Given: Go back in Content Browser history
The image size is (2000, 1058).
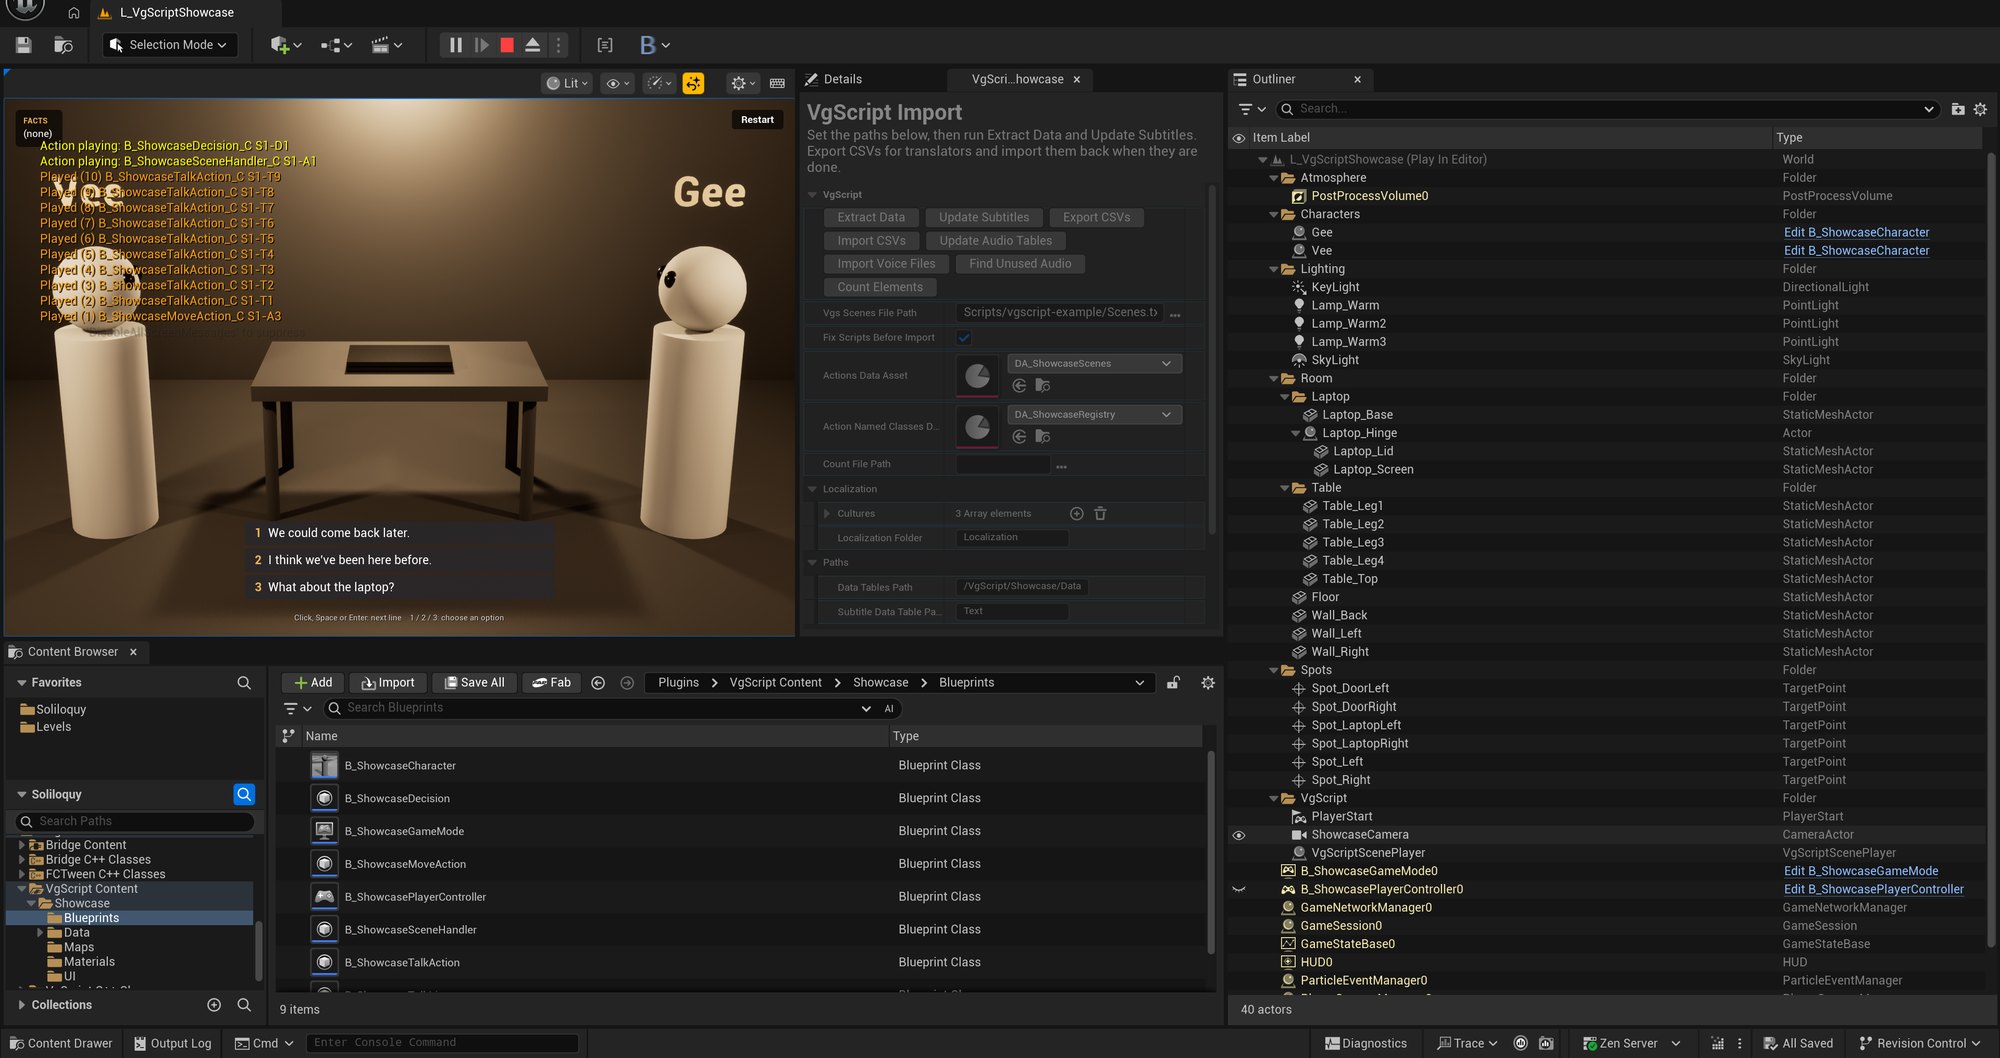Looking at the screenshot, I should [598, 683].
